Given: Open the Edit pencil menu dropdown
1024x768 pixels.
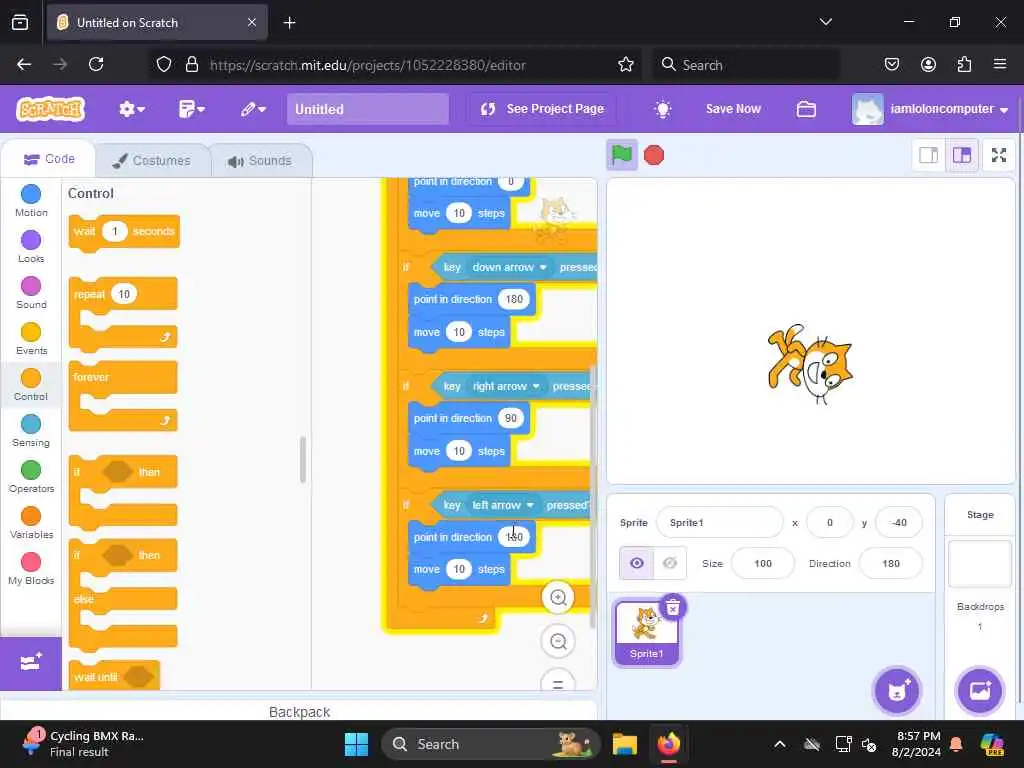Looking at the screenshot, I should tap(253, 109).
